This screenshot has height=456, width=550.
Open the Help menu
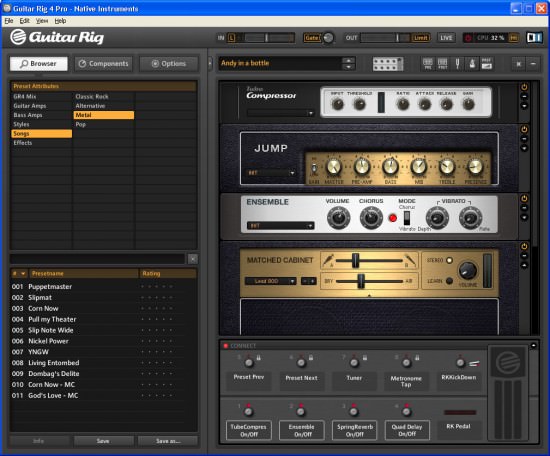click(x=60, y=21)
